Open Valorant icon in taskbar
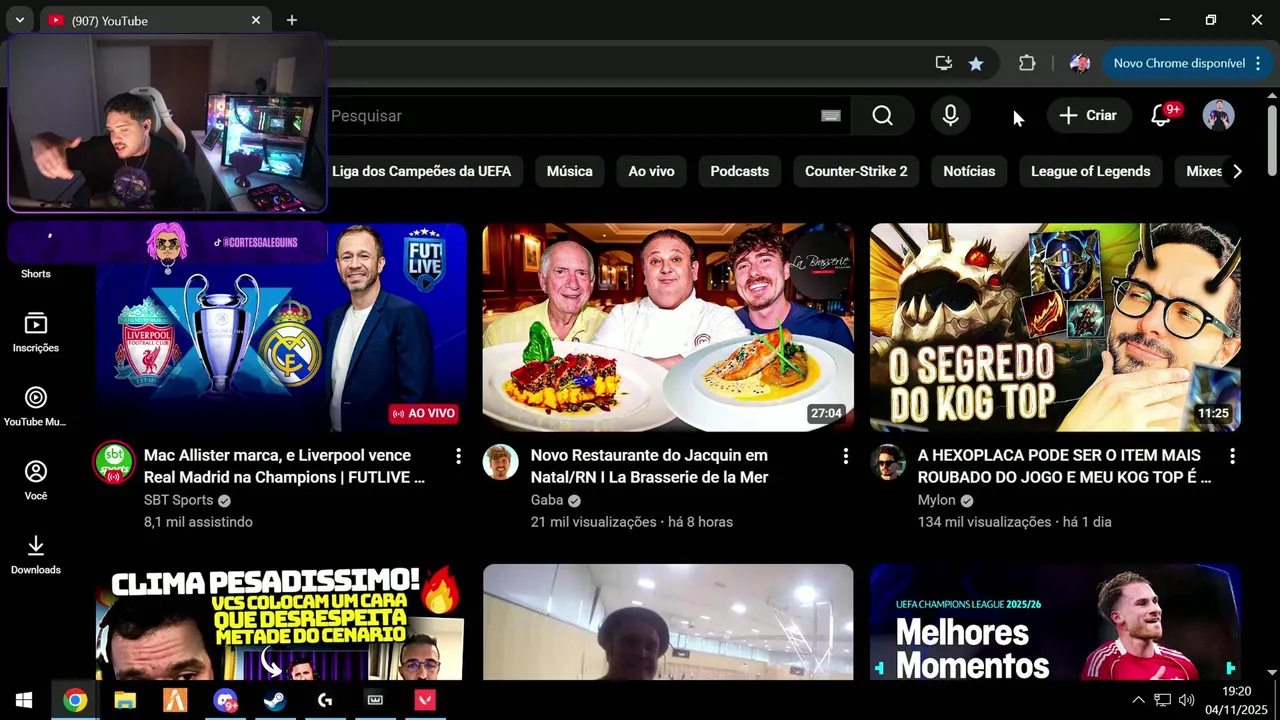Screen dimensions: 1280x720 coord(425,700)
